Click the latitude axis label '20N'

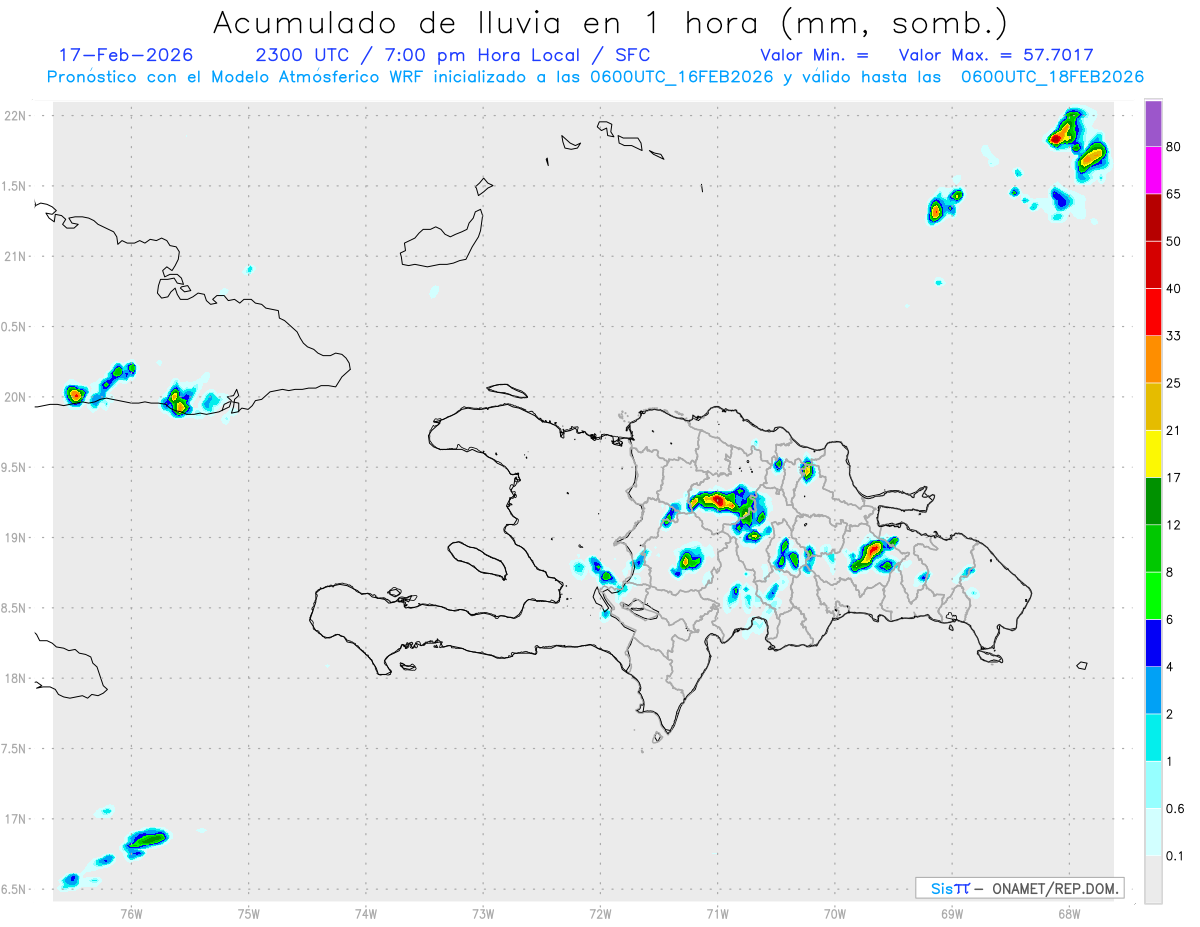[x=15, y=397]
